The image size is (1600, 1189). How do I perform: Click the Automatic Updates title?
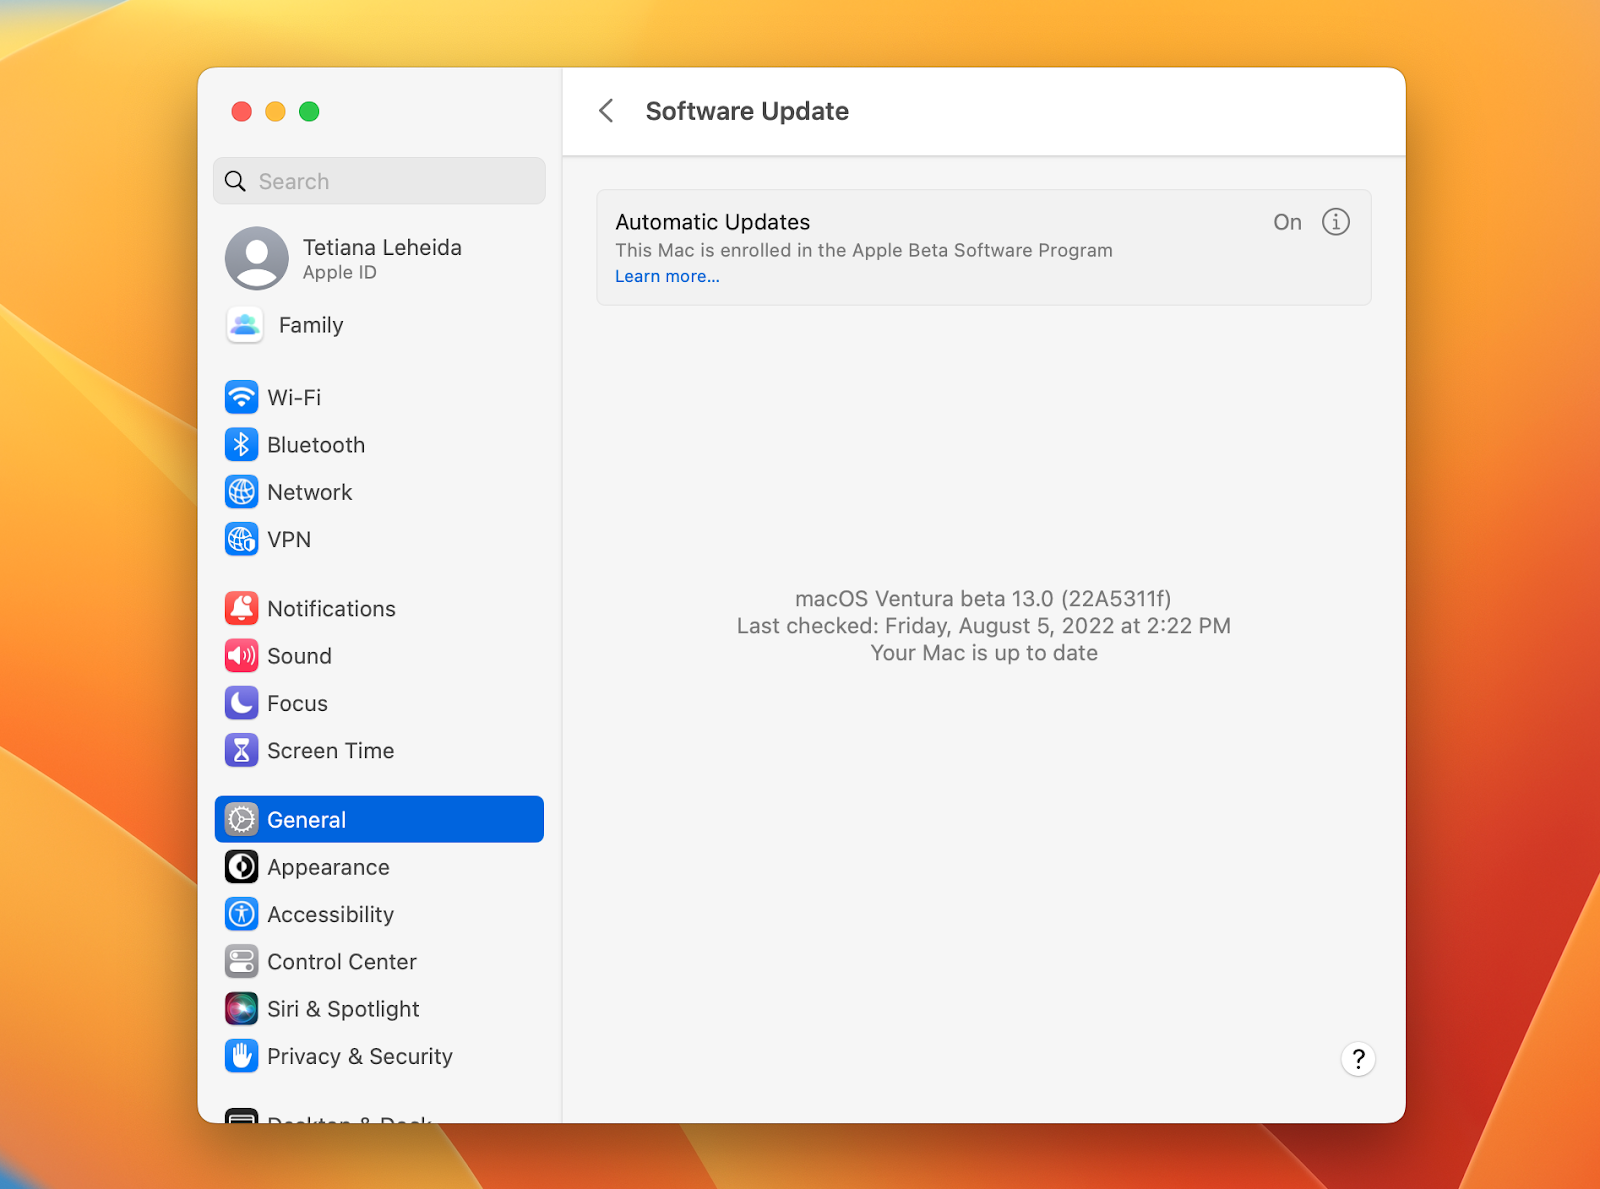tap(712, 222)
